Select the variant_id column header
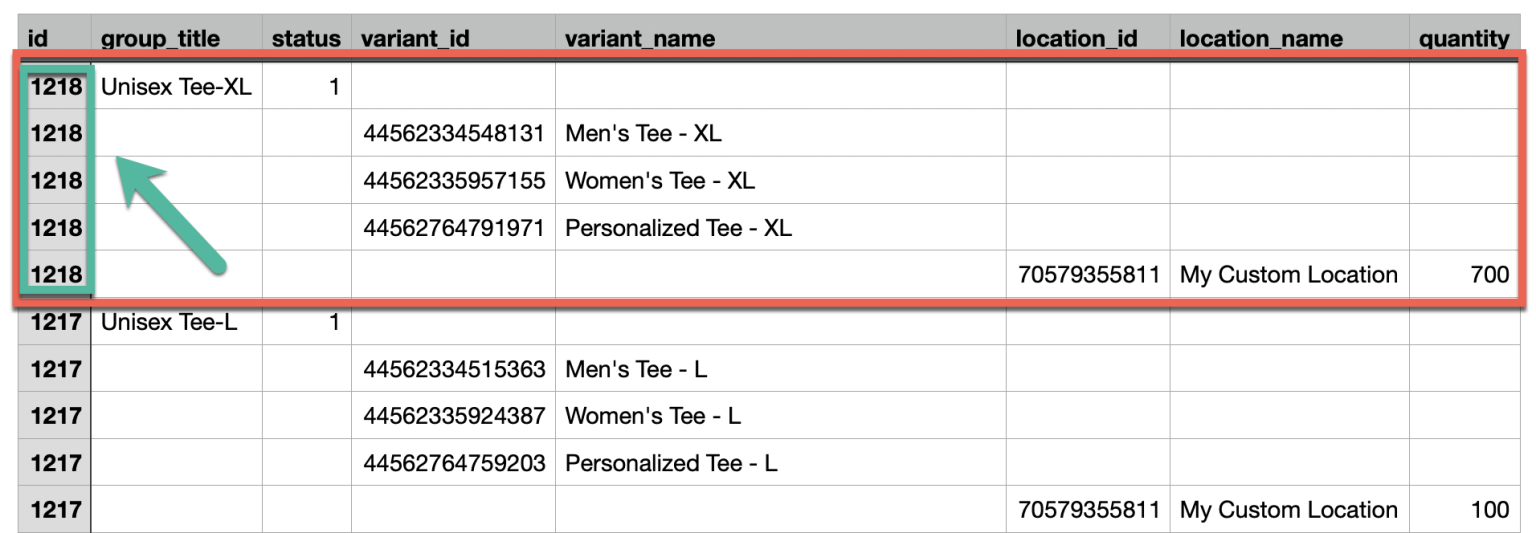This screenshot has width=1536, height=533. [416, 38]
